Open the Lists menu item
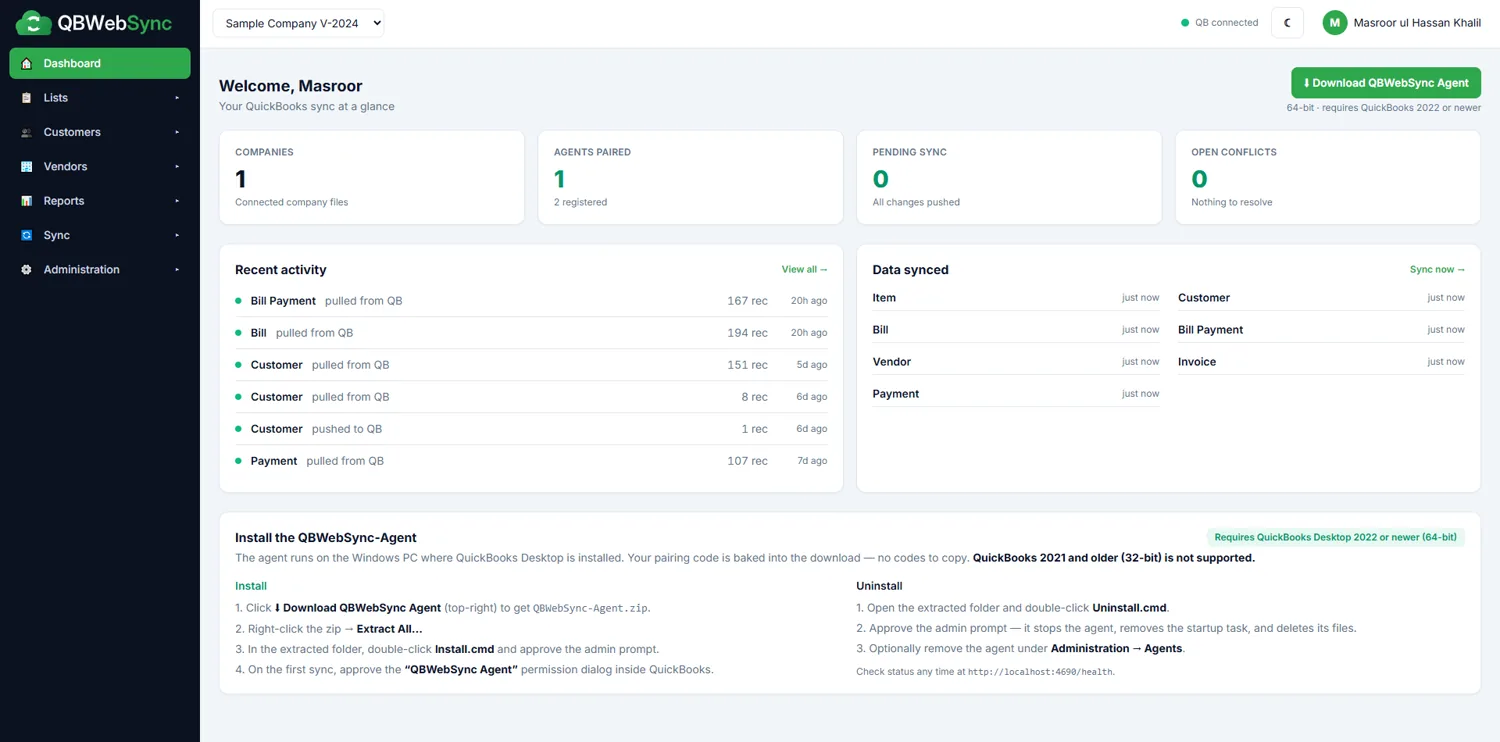This screenshot has height=742, width=1500. click(100, 98)
